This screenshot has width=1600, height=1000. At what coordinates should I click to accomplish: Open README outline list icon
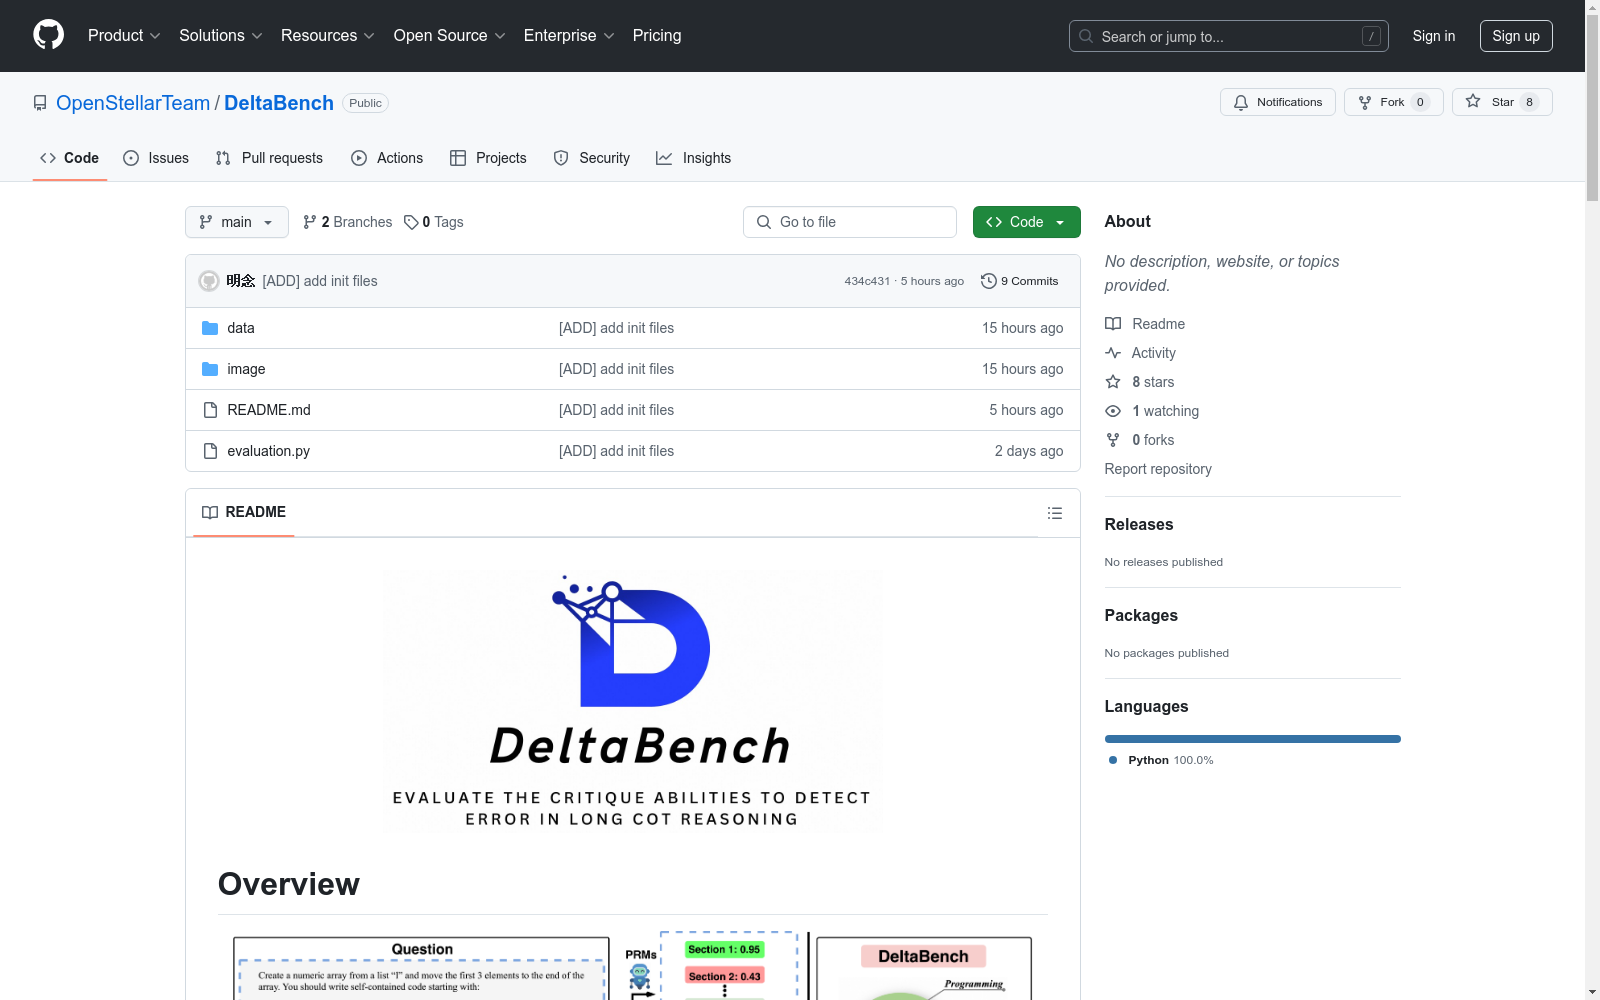[x=1054, y=513]
